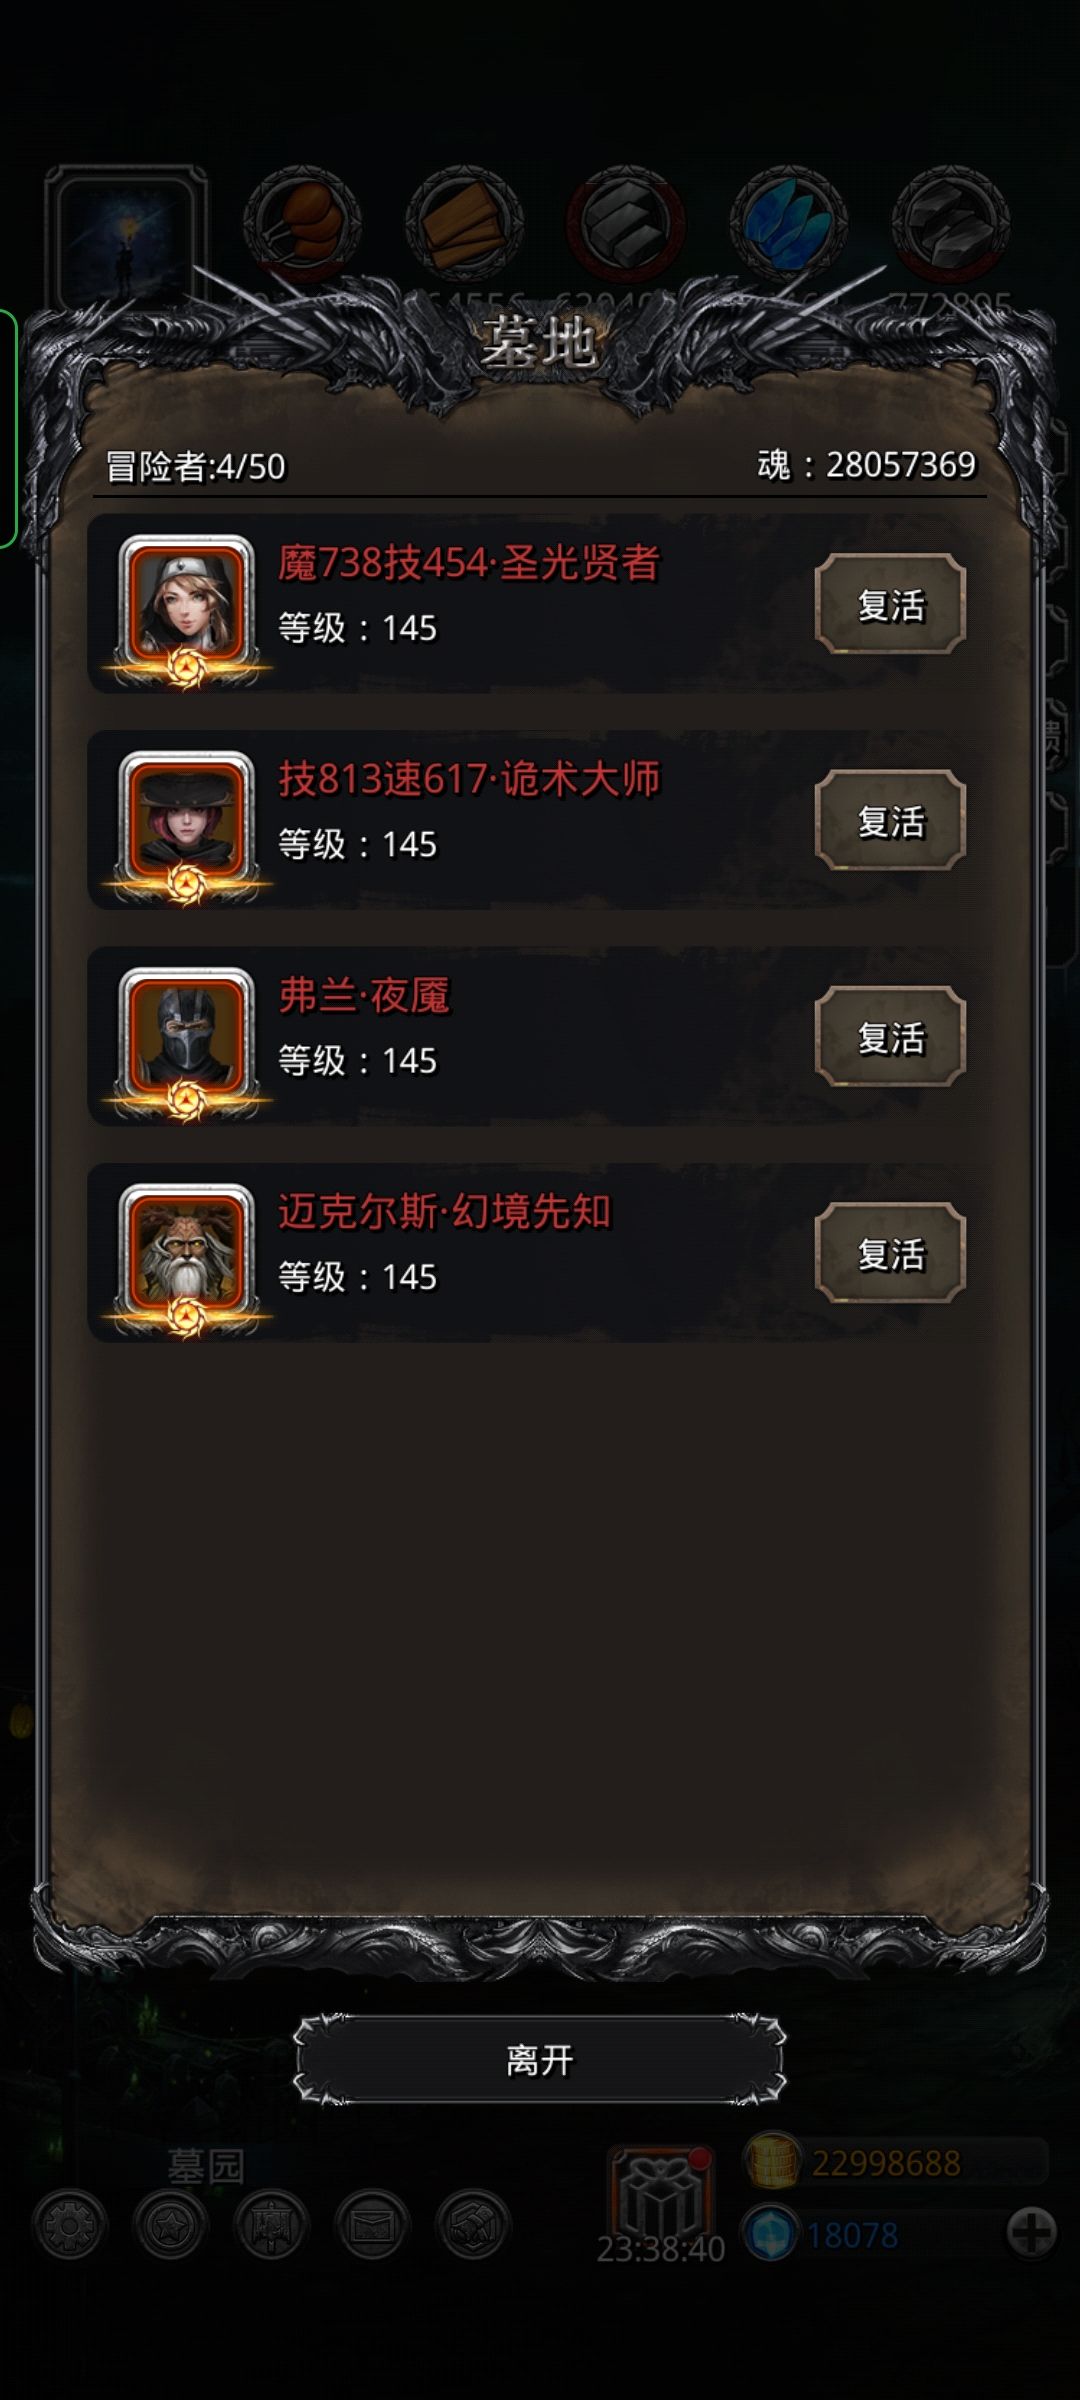Open the 诡术大师 red-haired portrait

pos(186,821)
